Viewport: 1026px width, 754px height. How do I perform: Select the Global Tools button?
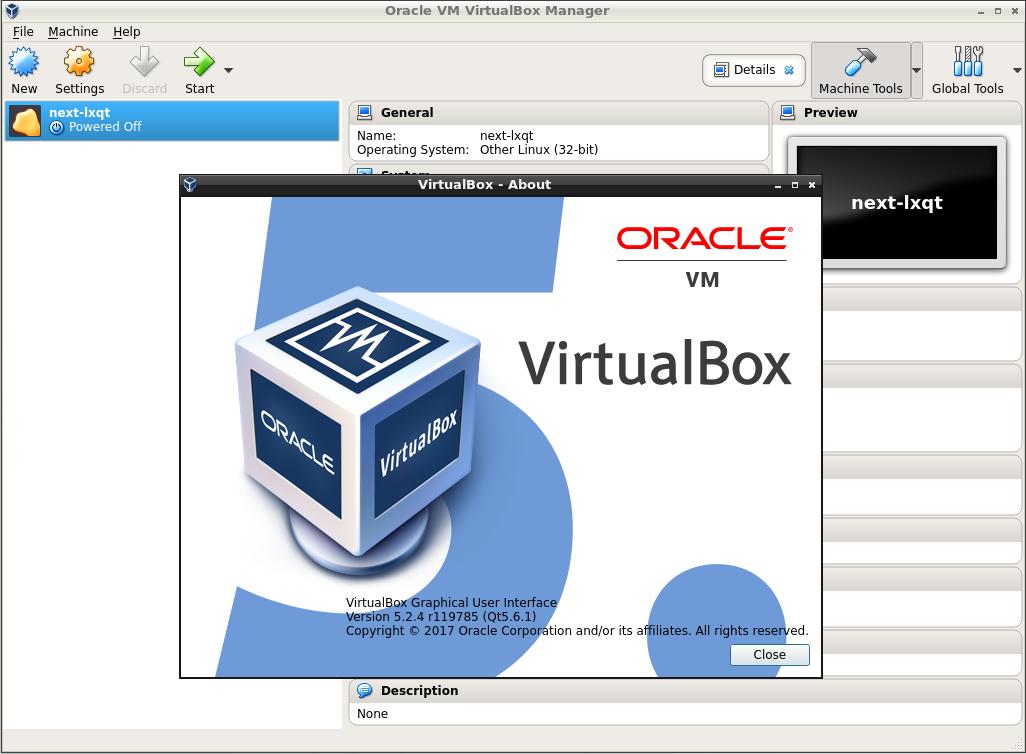[x=967, y=71]
